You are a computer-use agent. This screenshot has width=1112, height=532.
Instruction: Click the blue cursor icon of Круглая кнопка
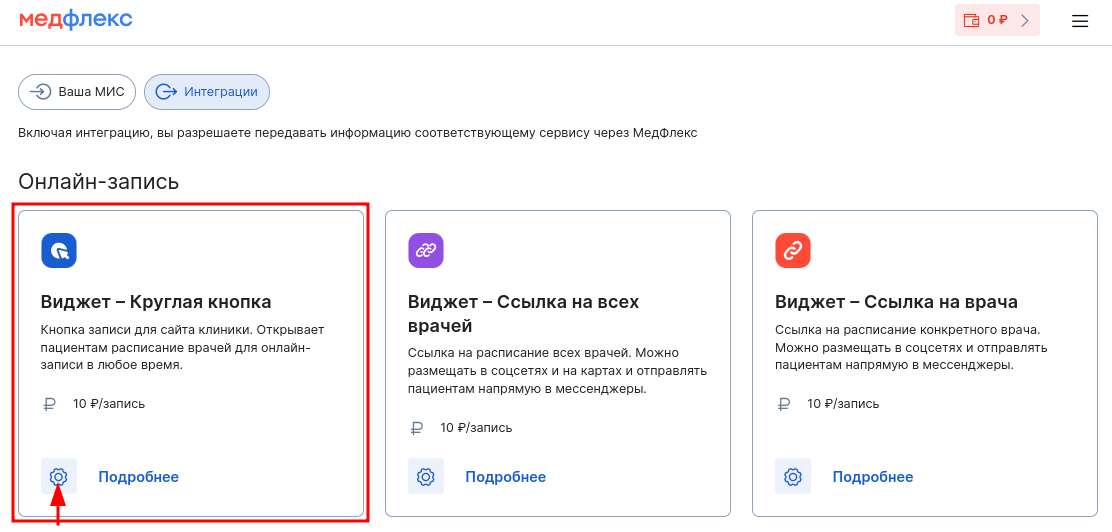[x=59, y=250]
